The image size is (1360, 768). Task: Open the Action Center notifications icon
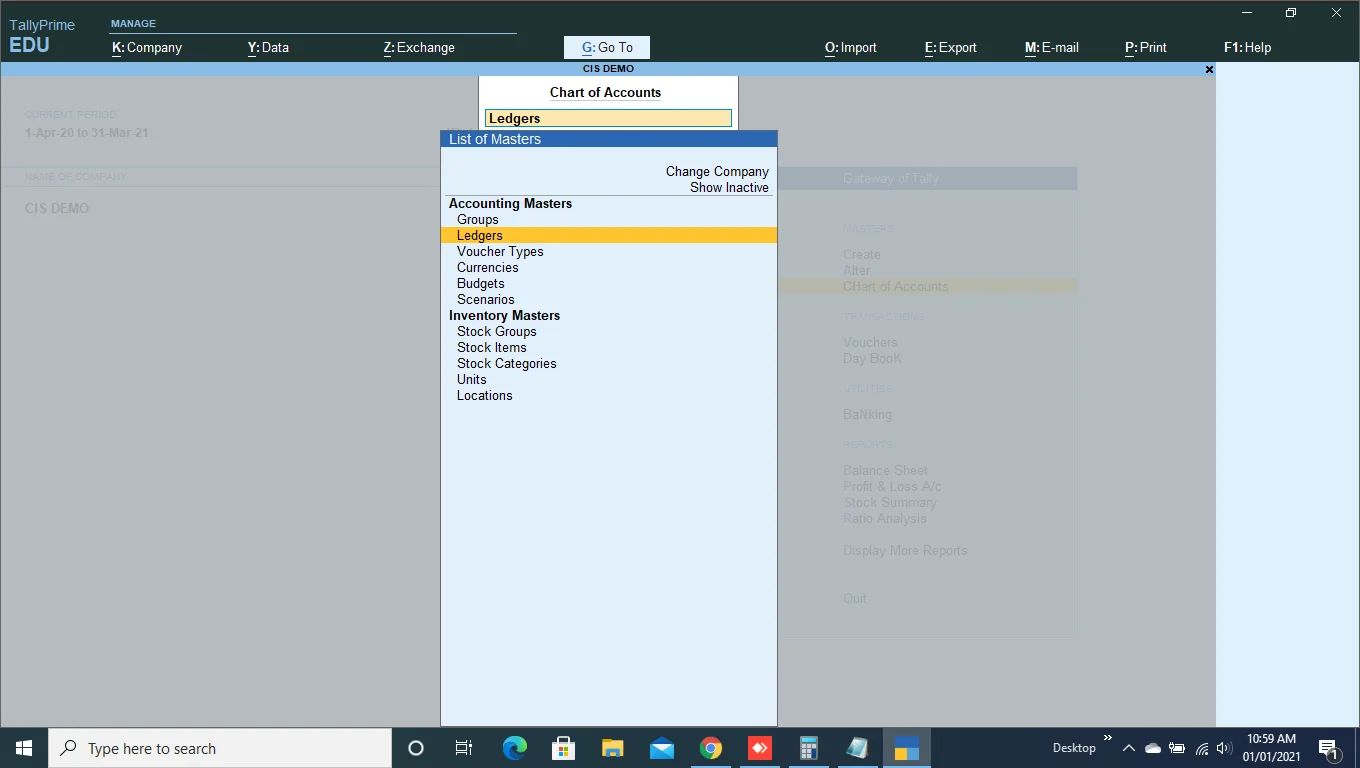point(1330,748)
